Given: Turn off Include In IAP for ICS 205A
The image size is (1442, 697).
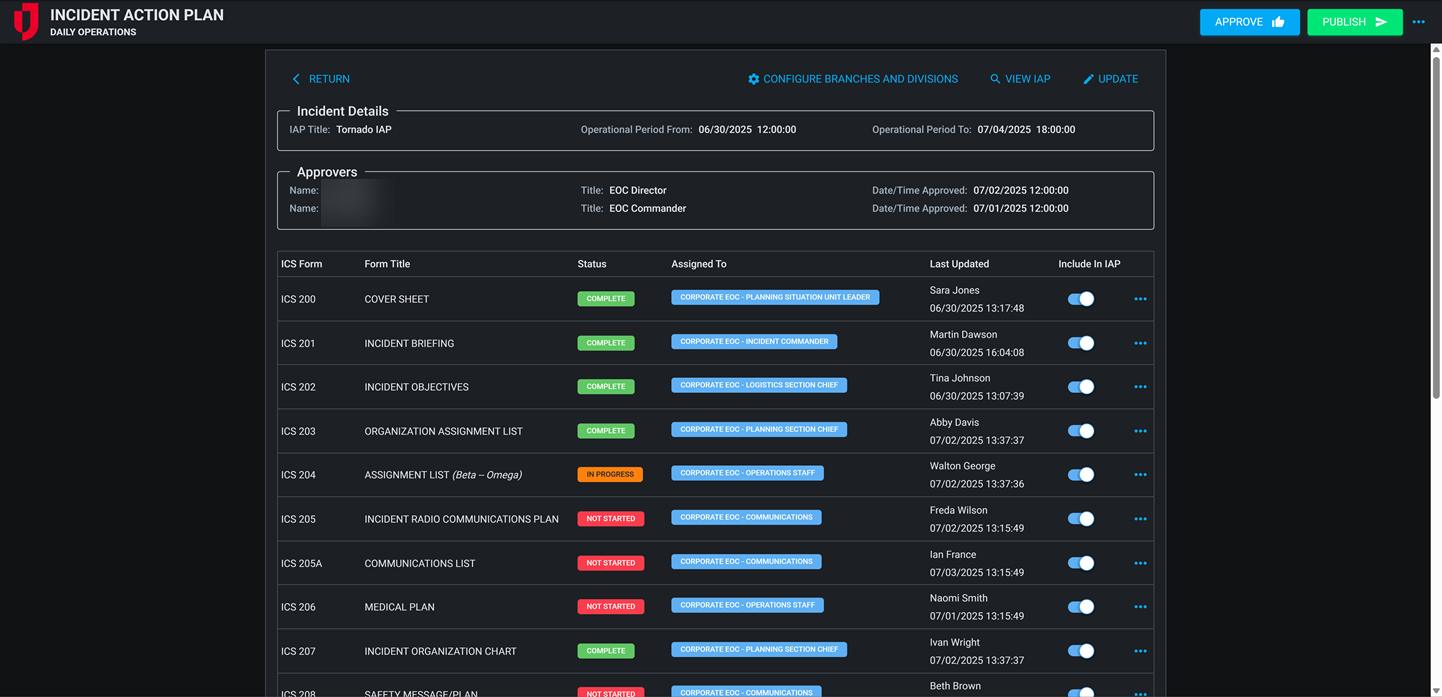Looking at the screenshot, I should click(x=1081, y=562).
